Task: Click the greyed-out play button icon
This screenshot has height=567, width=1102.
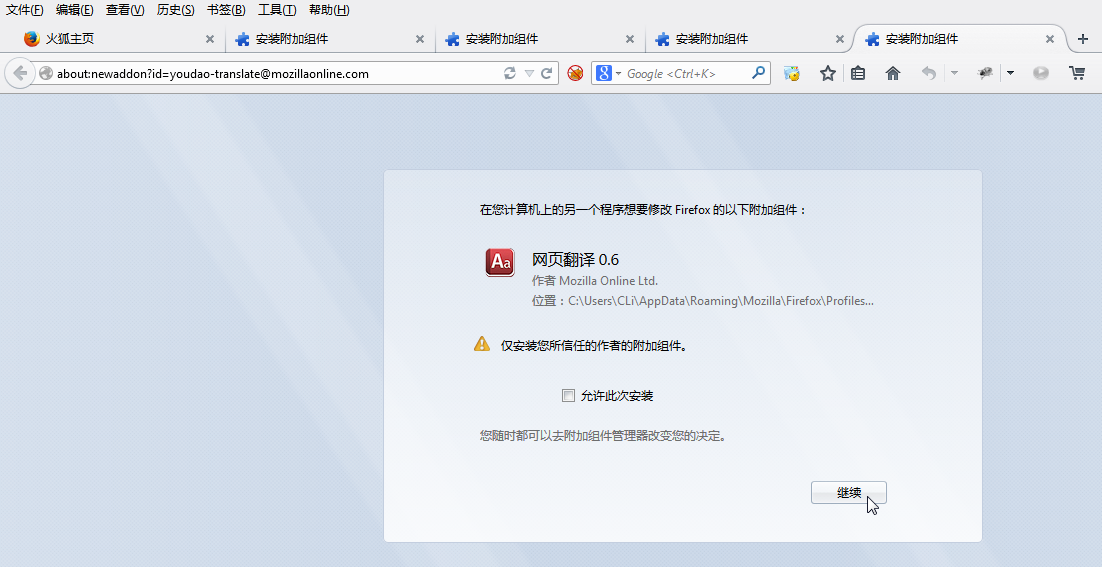Action: click(x=1041, y=73)
